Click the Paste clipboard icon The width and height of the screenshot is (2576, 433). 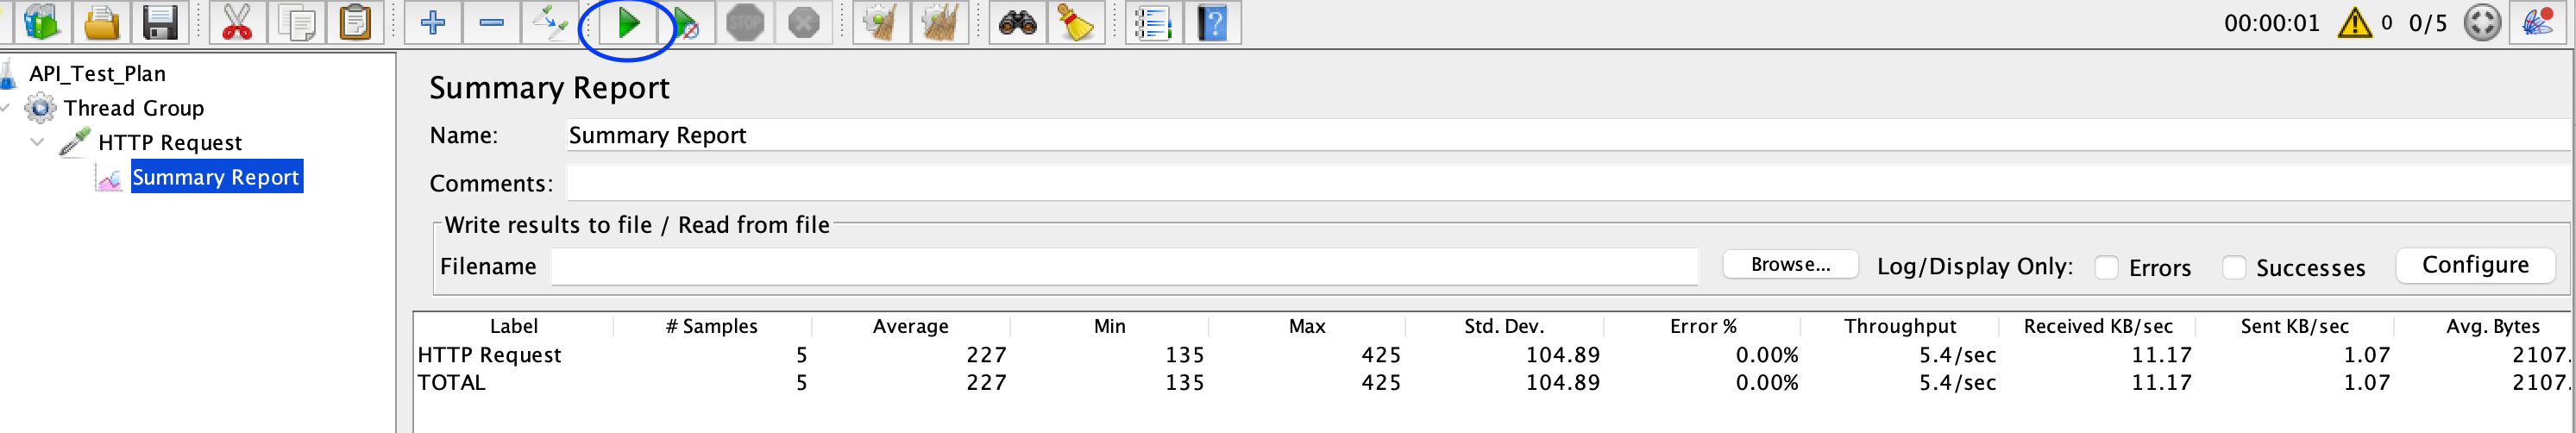click(355, 23)
